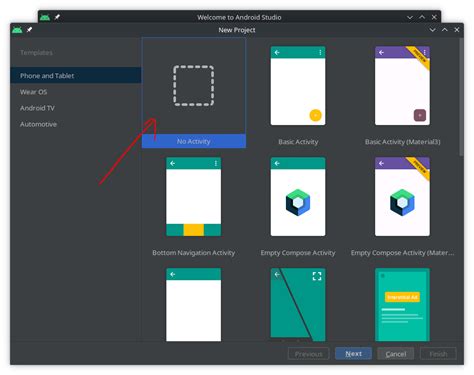This screenshot has width=474, height=375.
Task: Pick the Empty Compose Activity (Material3) thumbnail
Action: click(402, 197)
